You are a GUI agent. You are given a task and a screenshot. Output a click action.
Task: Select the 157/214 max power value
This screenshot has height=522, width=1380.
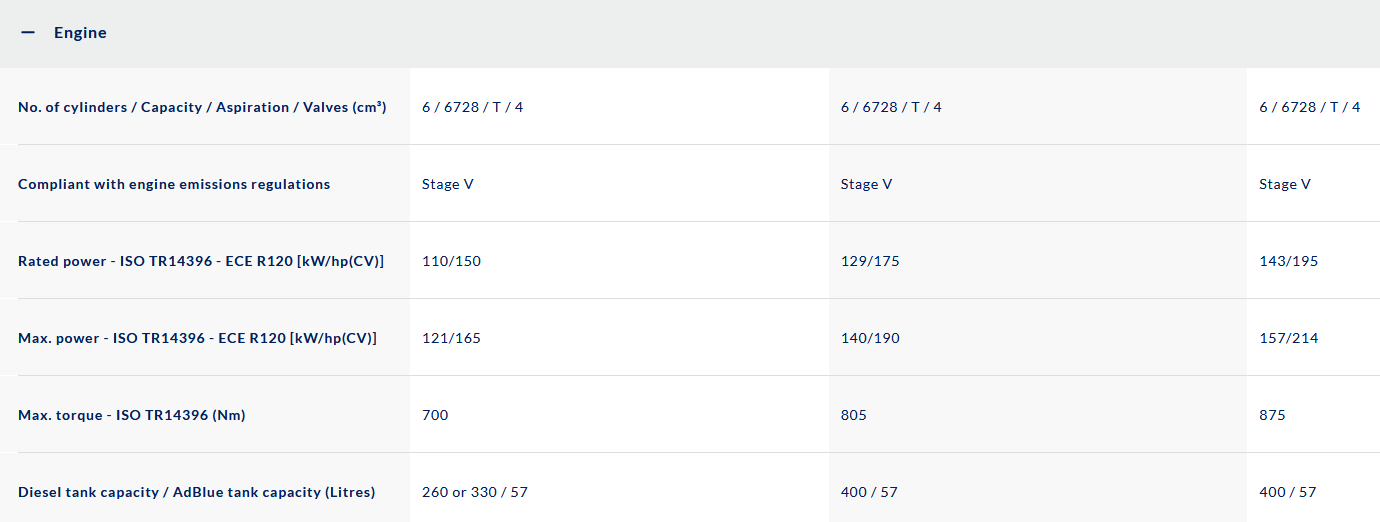(x=1289, y=338)
